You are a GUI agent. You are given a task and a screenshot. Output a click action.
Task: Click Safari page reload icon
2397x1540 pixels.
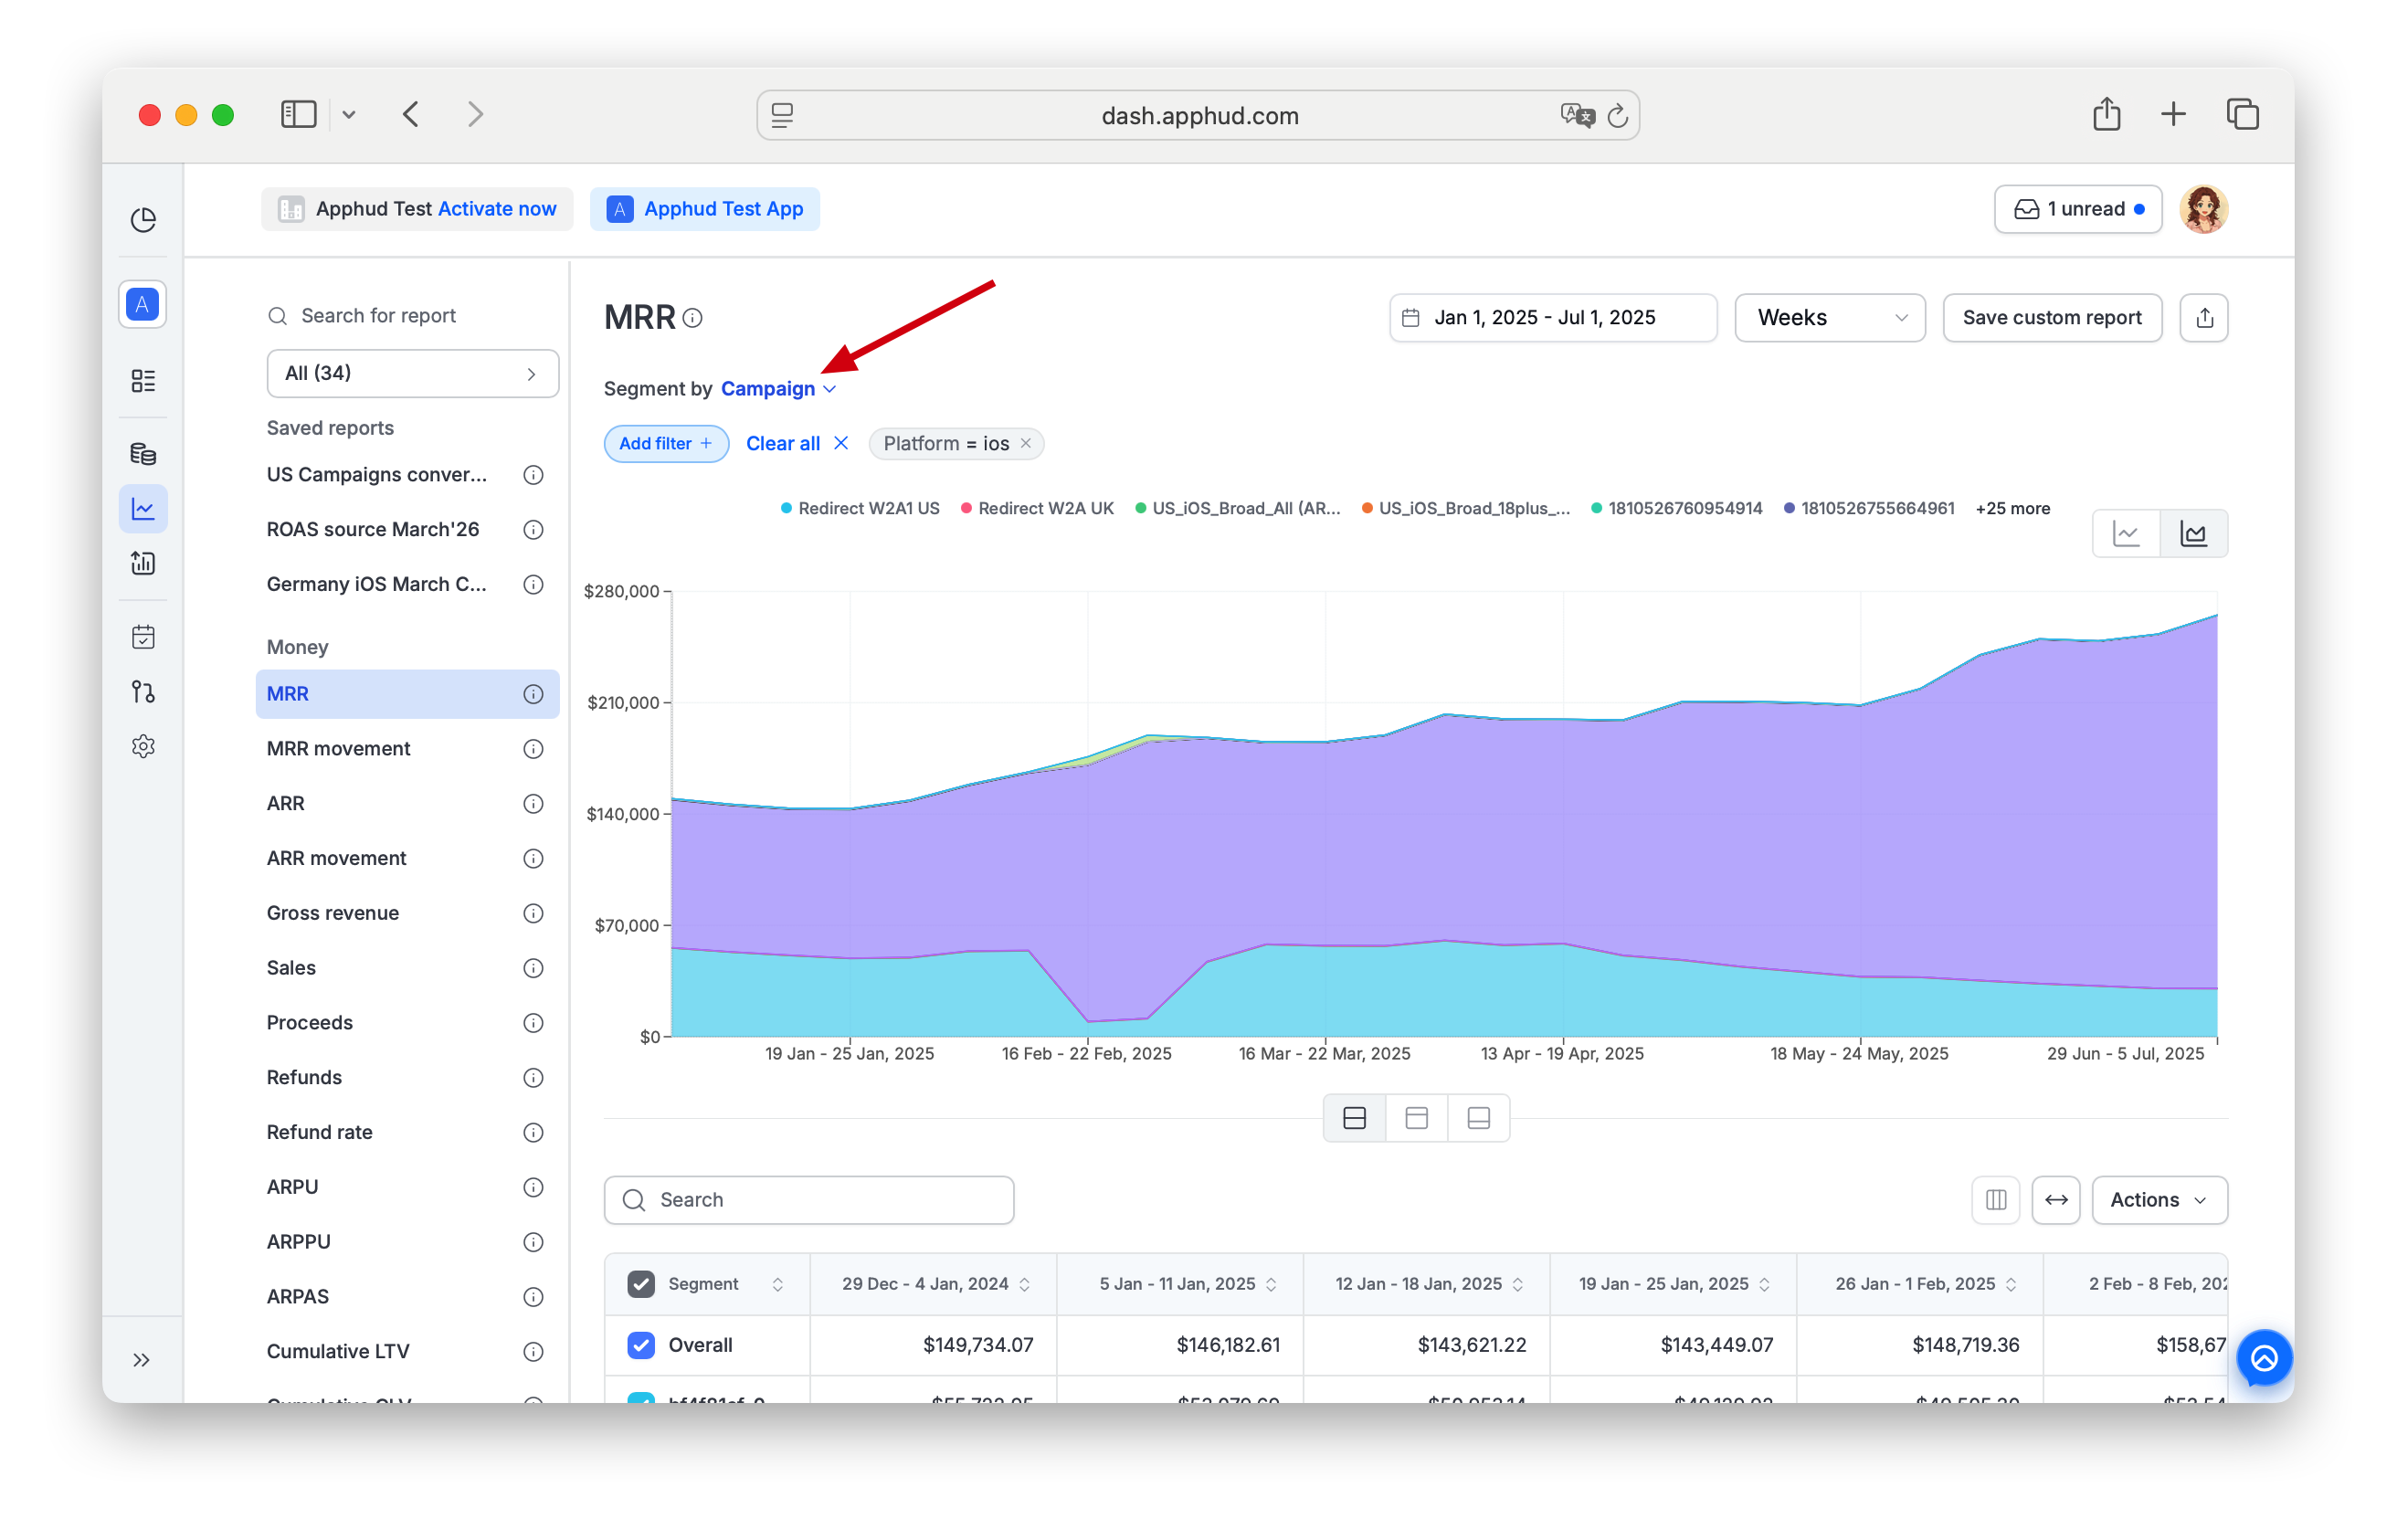1617,116
